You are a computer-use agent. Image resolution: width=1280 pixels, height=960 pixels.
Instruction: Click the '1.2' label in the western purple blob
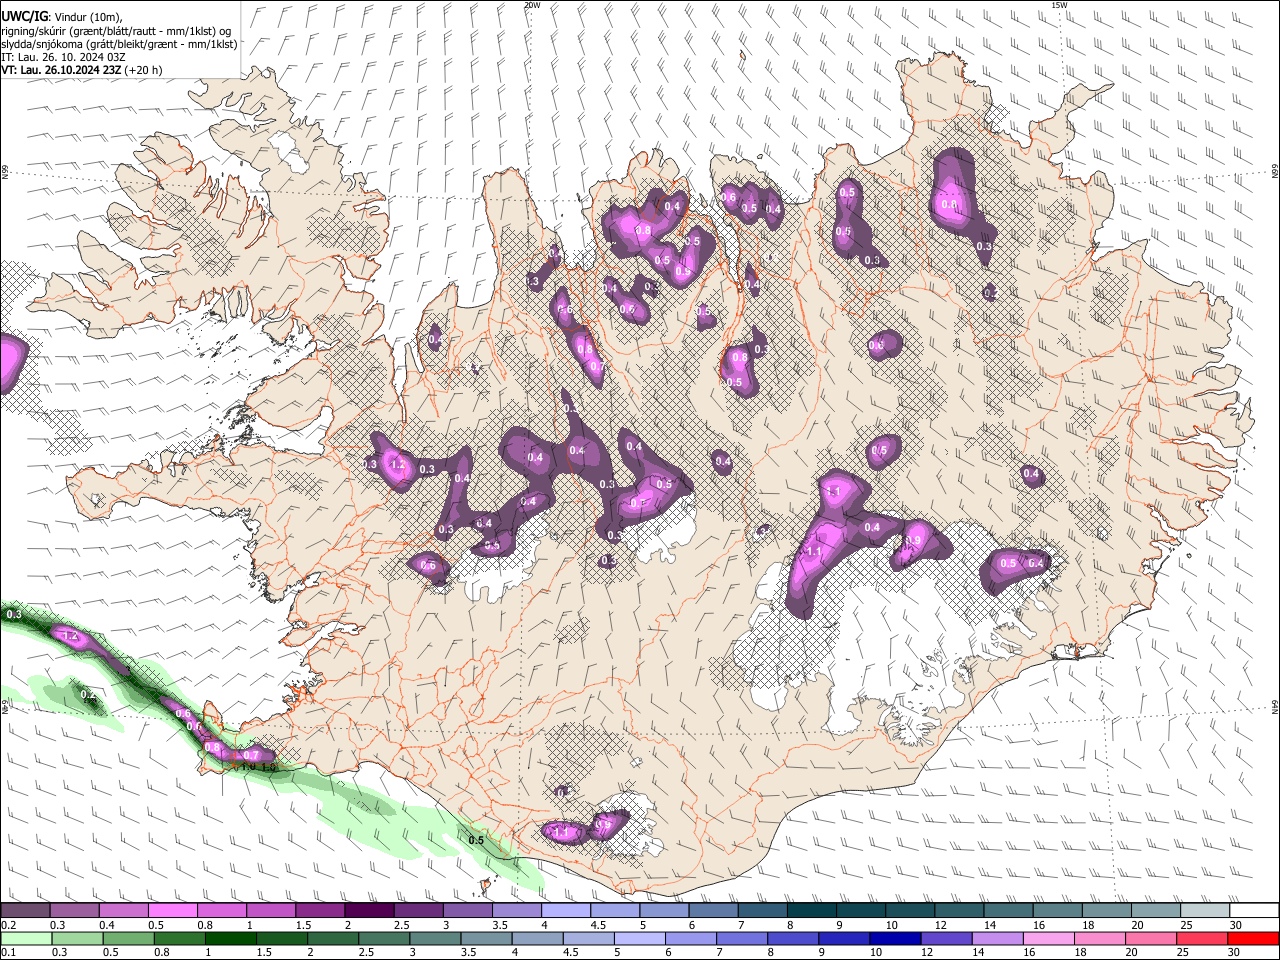[396, 465]
